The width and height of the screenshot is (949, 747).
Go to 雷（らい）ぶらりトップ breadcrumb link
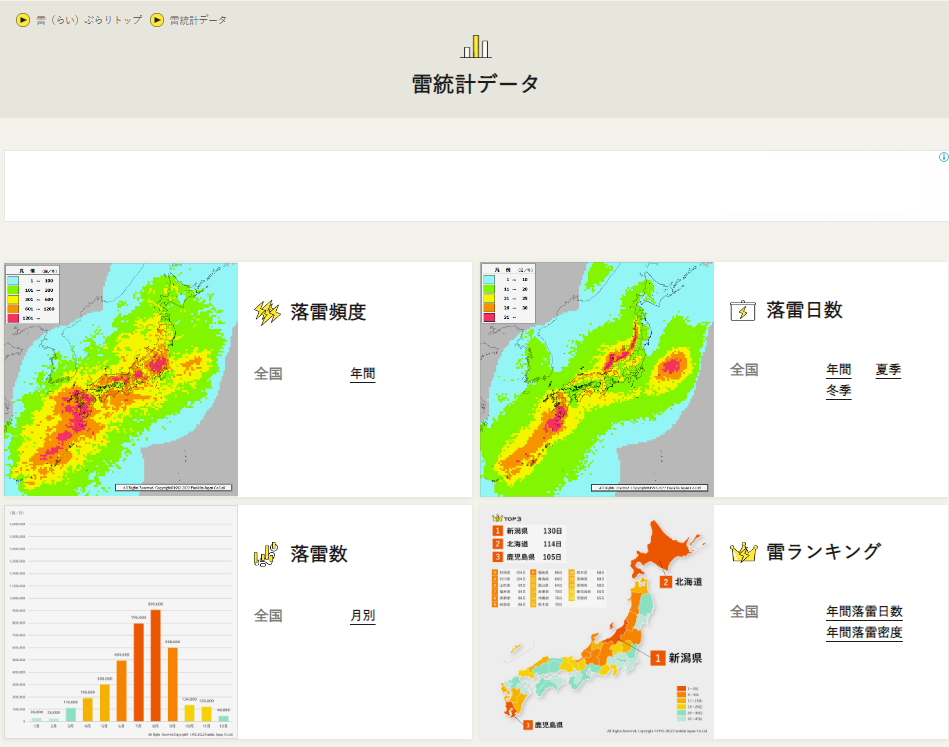tap(89, 20)
